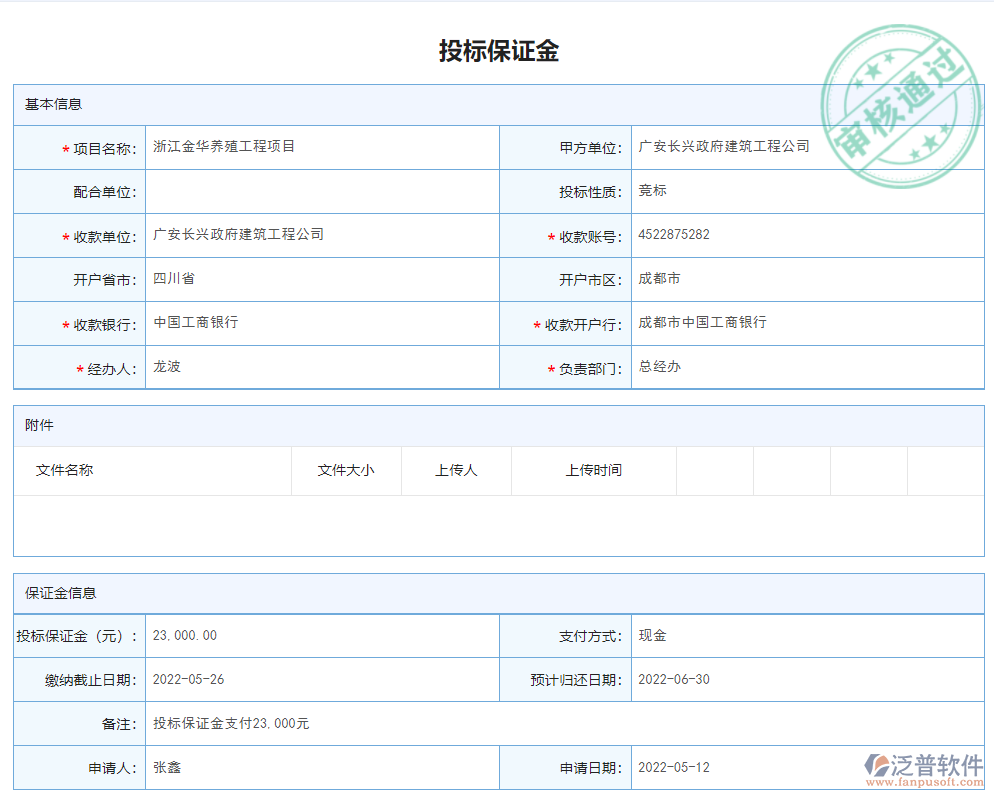Click the 泛普软件 logo watermark
Image resolution: width=994 pixels, height=798 pixels.
click(x=921, y=765)
